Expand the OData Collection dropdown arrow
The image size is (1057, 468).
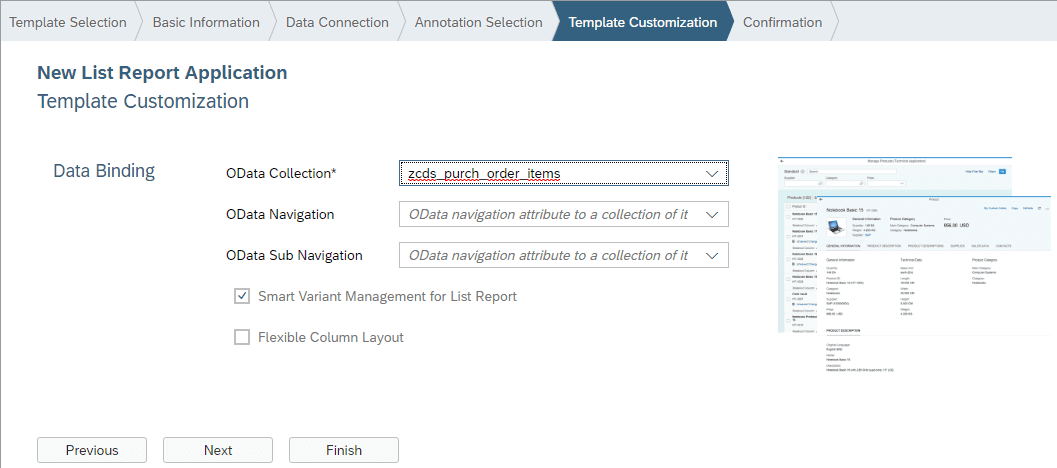[x=712, y=174]
